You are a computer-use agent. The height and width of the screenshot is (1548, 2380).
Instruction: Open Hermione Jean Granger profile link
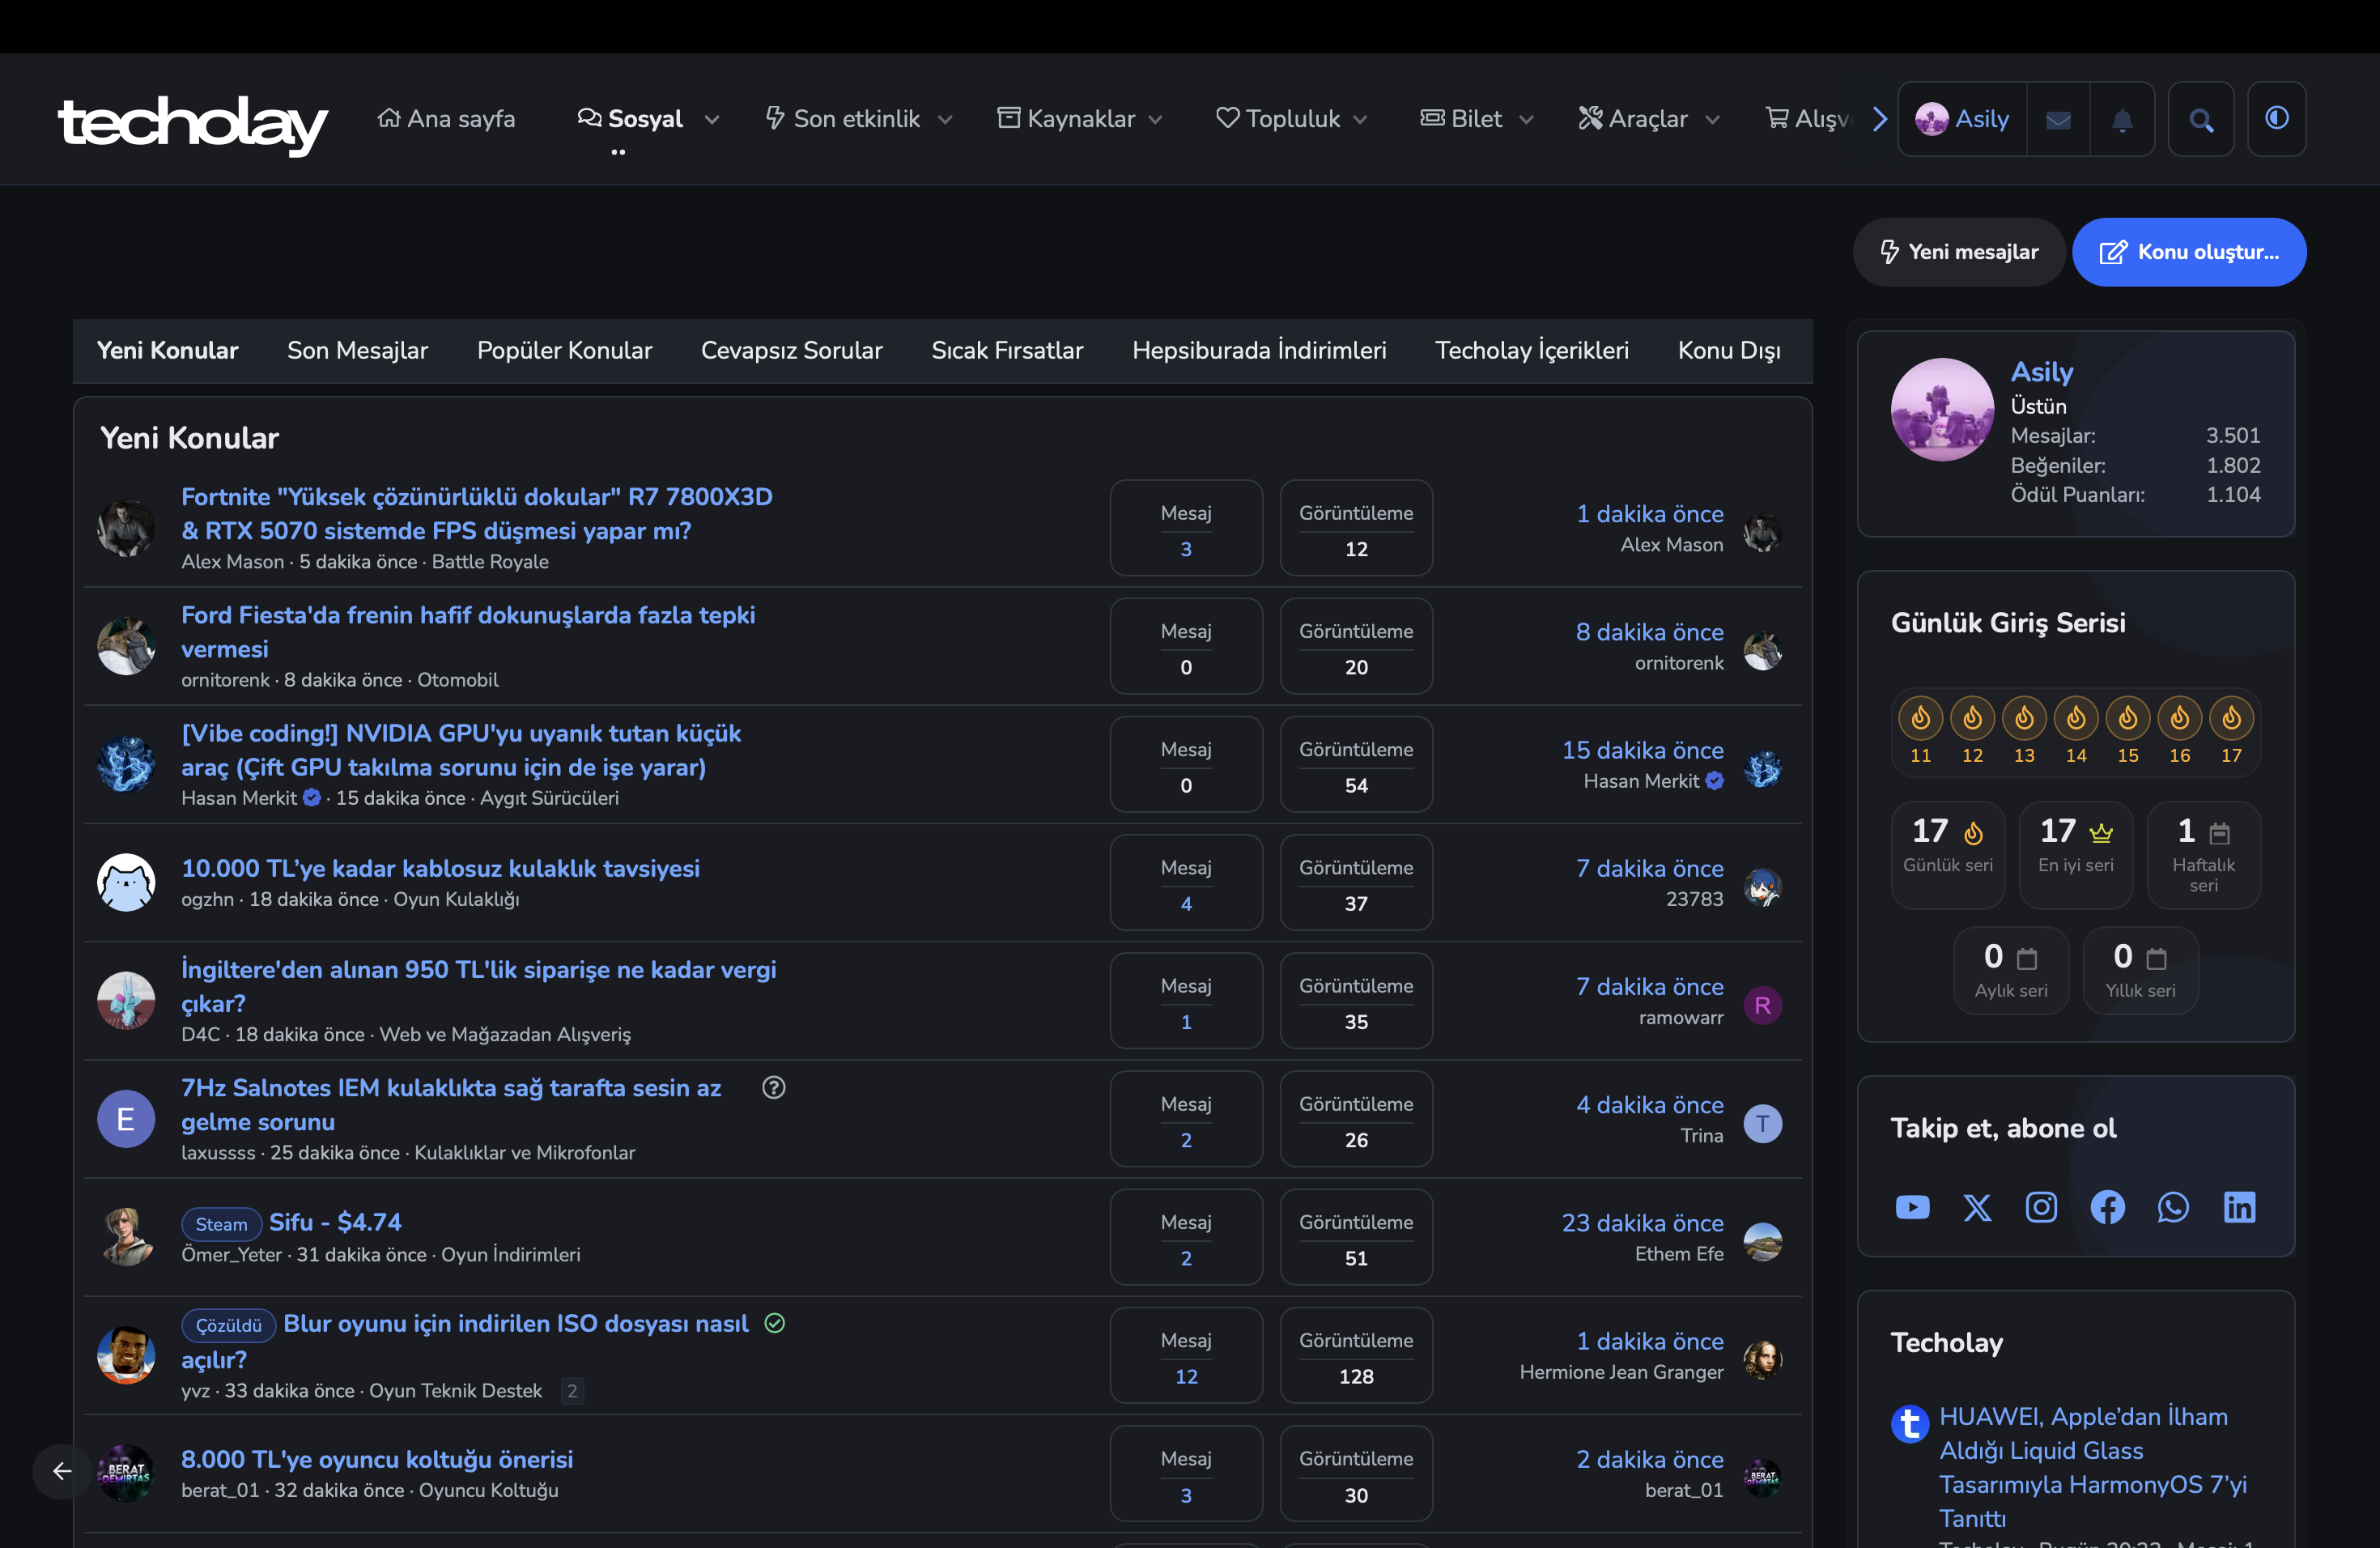click(x=1621, y=1372)
